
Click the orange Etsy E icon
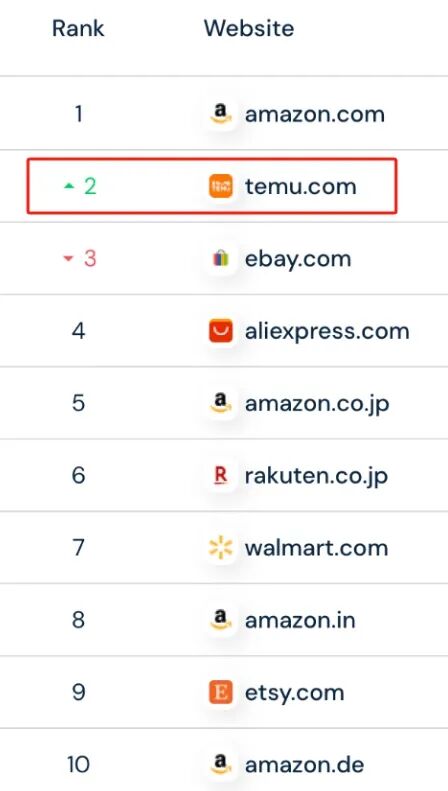point(221,692)
